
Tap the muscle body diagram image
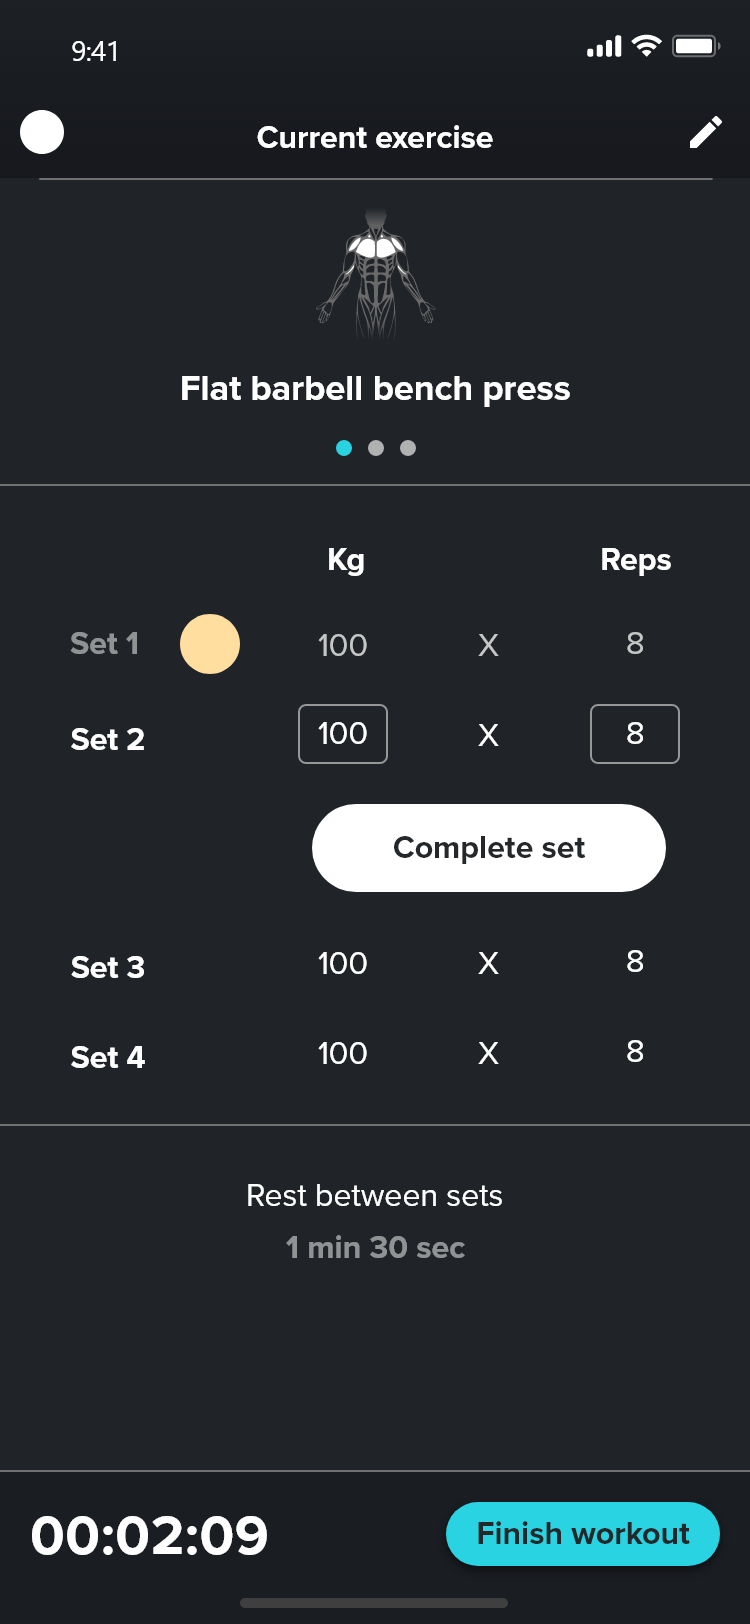pos(376,274)
